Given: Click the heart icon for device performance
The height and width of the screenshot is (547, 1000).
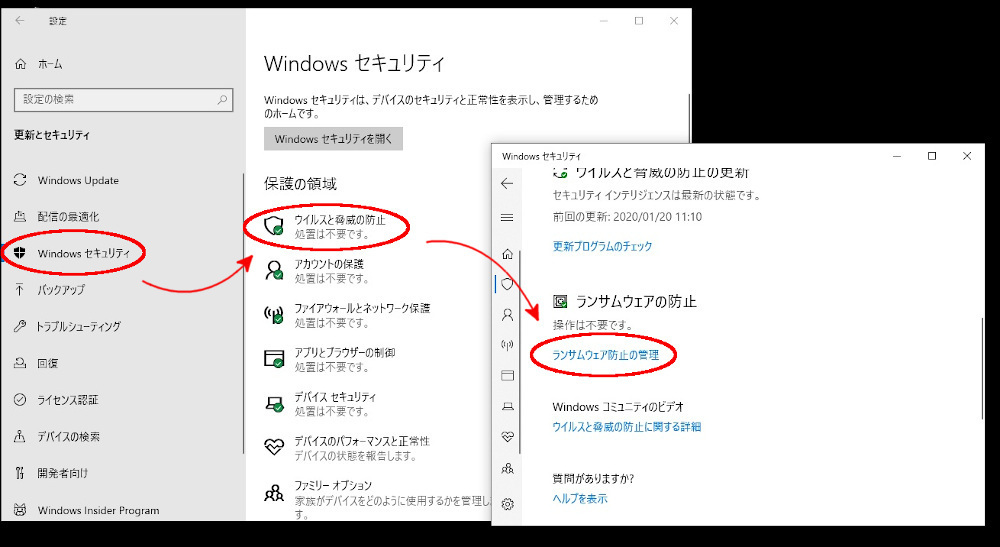Looking at the screenshot, I should [274, 447].
